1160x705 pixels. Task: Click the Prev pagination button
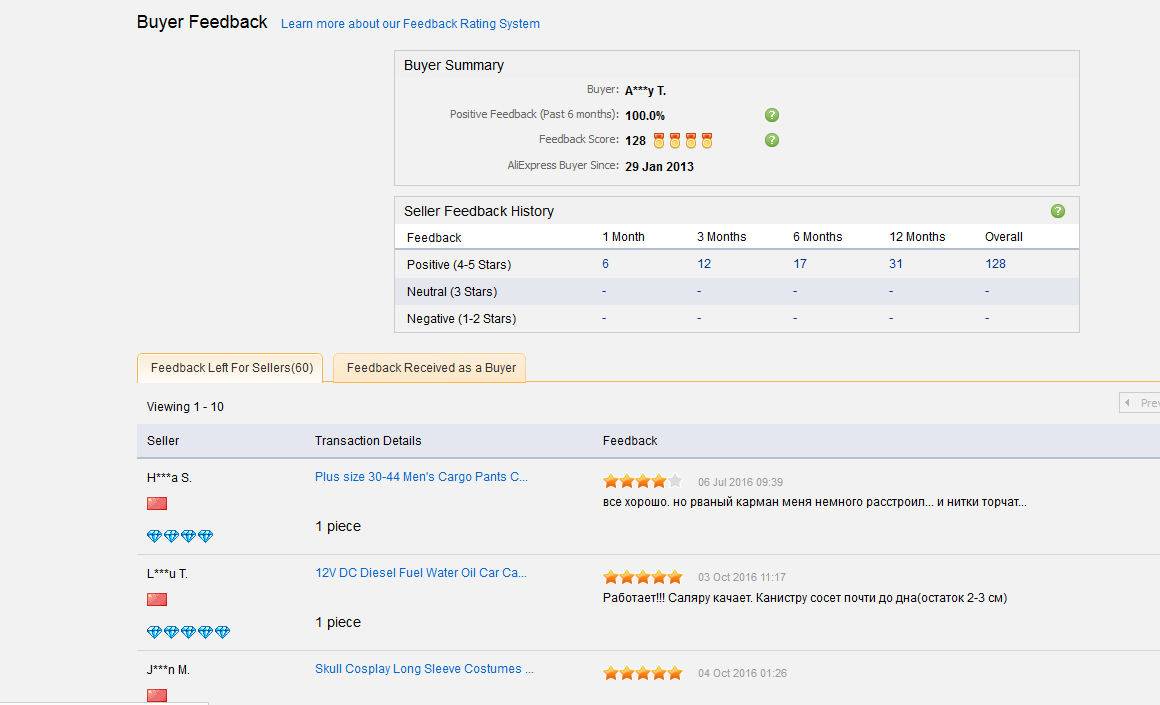[x=1140, y=403]
